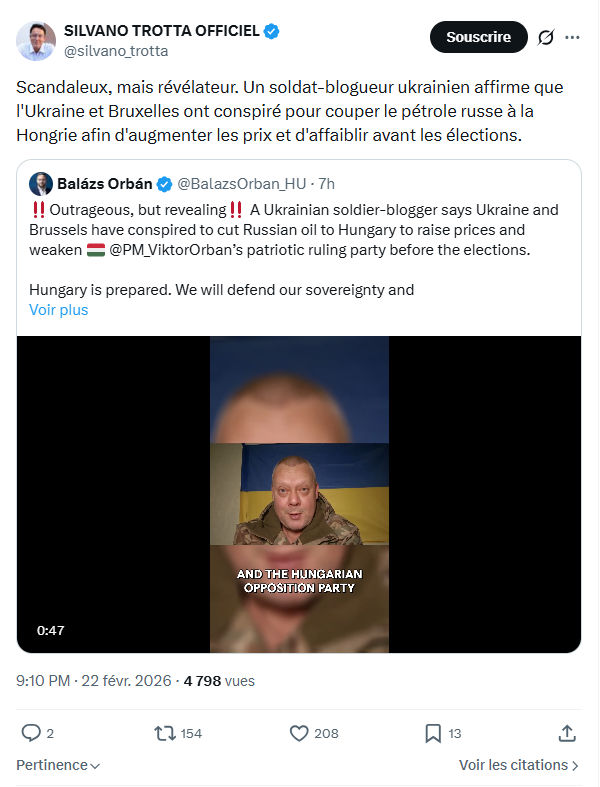Screen dimensions: 600x787
Task: Subscribe with the Souscrire button
Action: pyautogui.click(x=478, y=37)
